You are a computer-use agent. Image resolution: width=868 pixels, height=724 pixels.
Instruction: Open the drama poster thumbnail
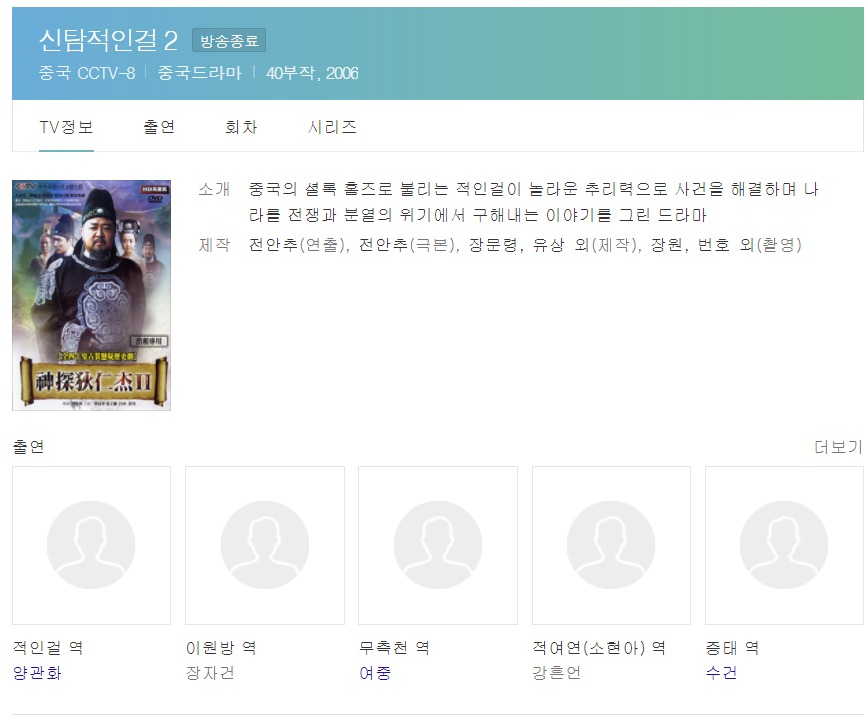91,295
